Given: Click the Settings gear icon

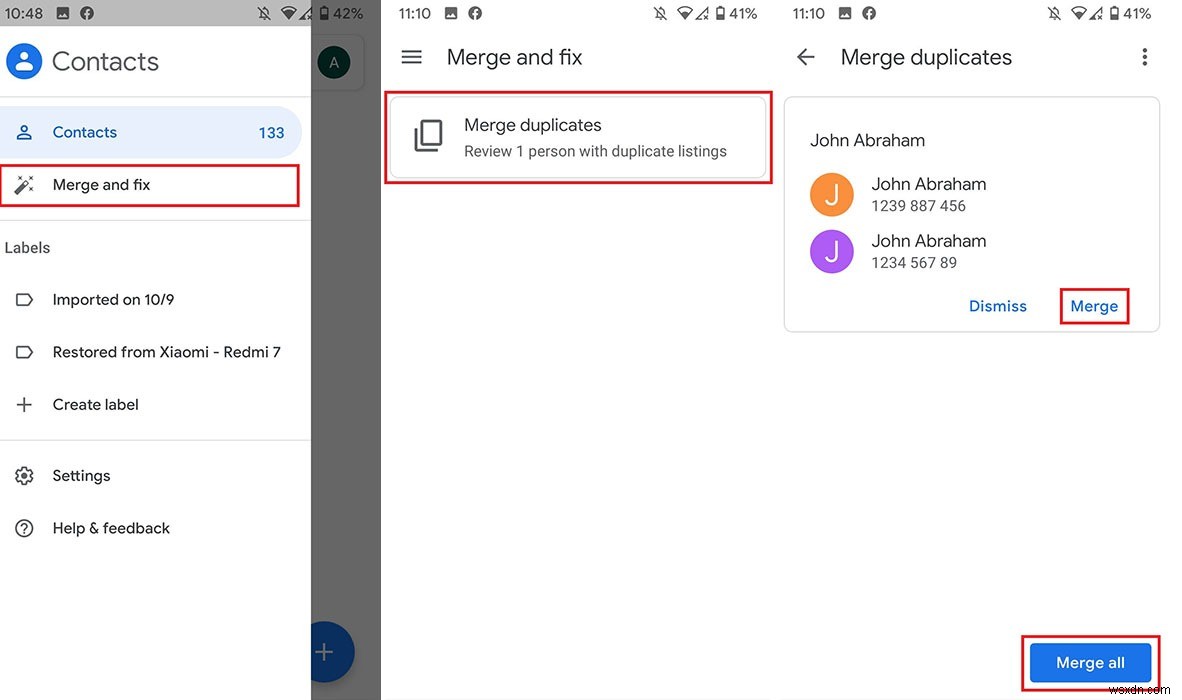Looking at the screenshot, I should pos(24,475).
